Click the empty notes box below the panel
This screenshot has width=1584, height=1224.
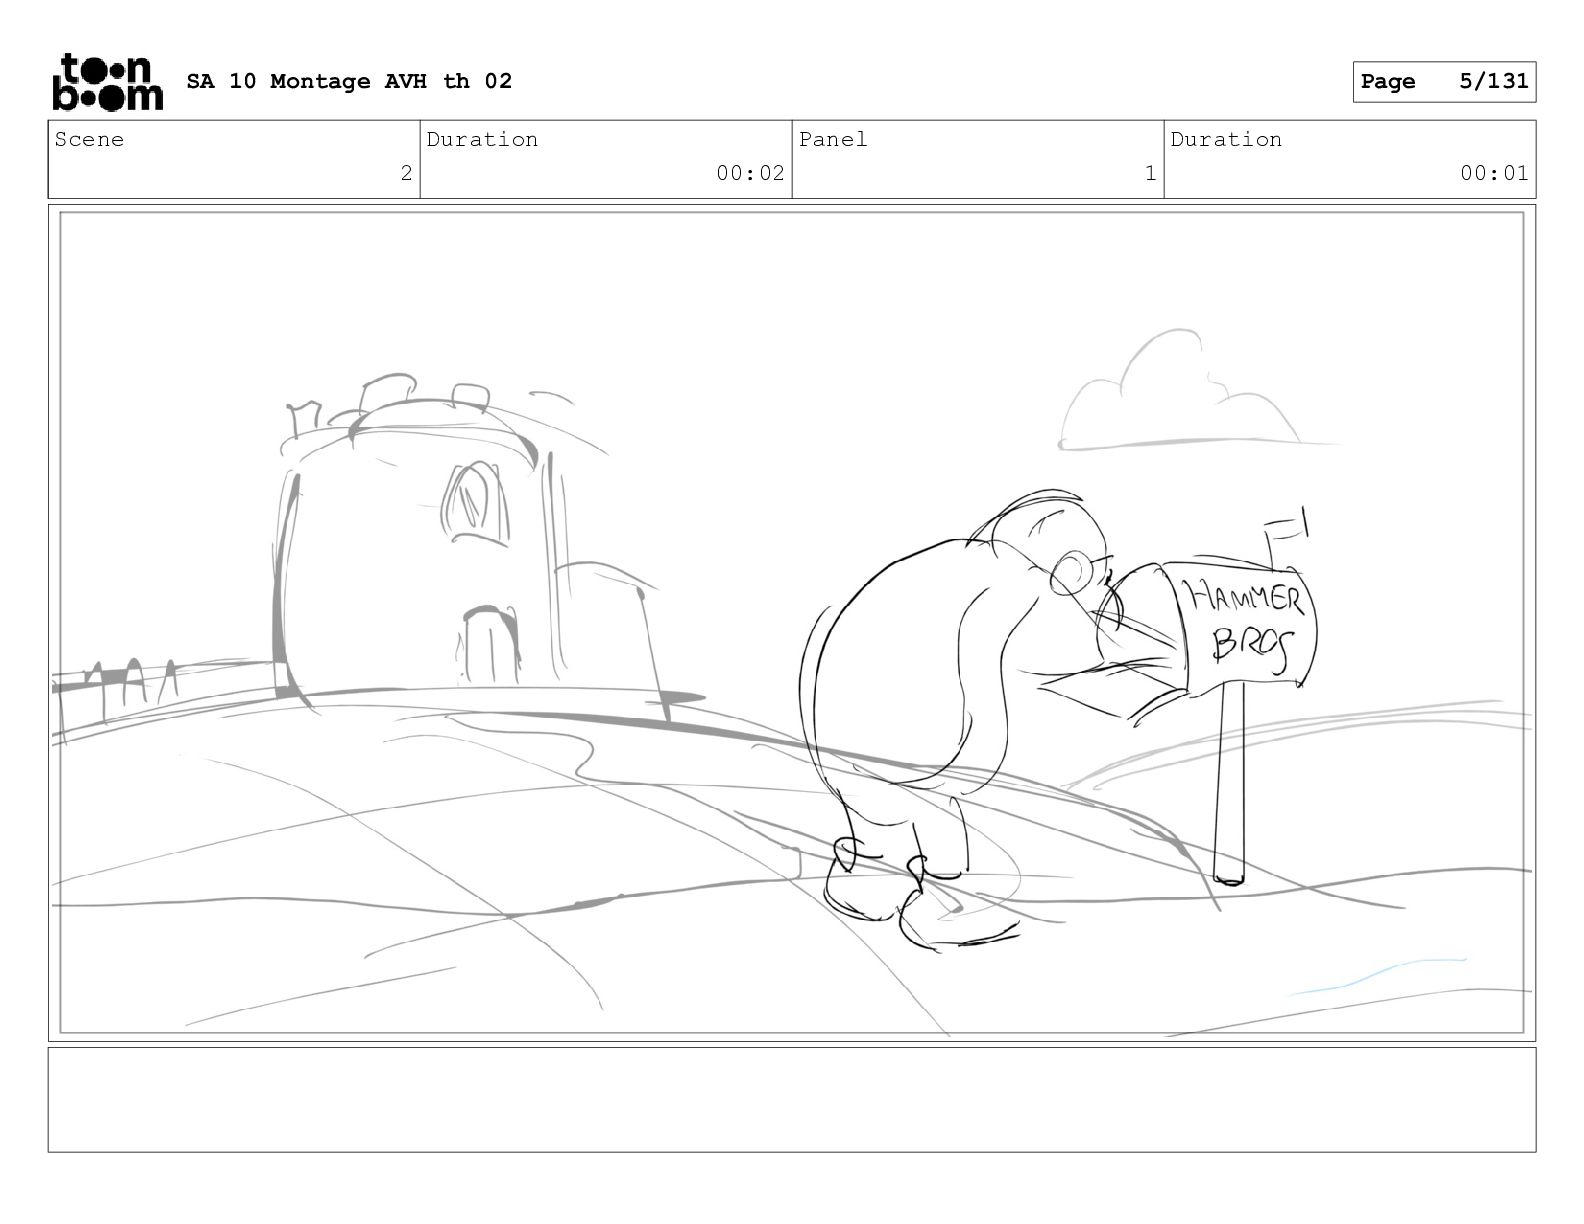[x=792, y=1100]
